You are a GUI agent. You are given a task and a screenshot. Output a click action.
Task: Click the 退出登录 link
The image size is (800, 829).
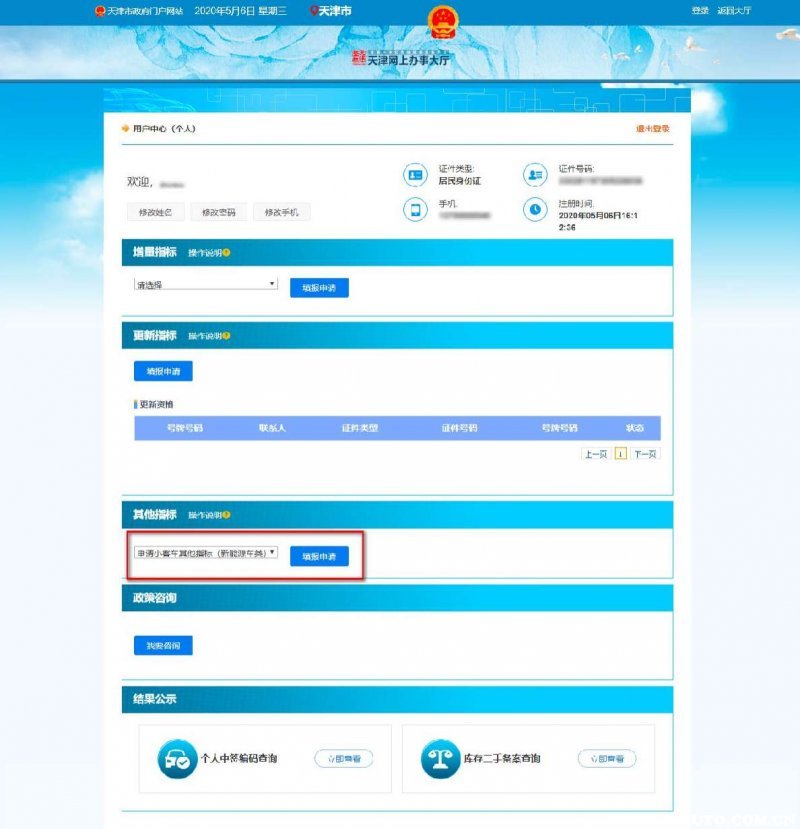pos(653,129)
